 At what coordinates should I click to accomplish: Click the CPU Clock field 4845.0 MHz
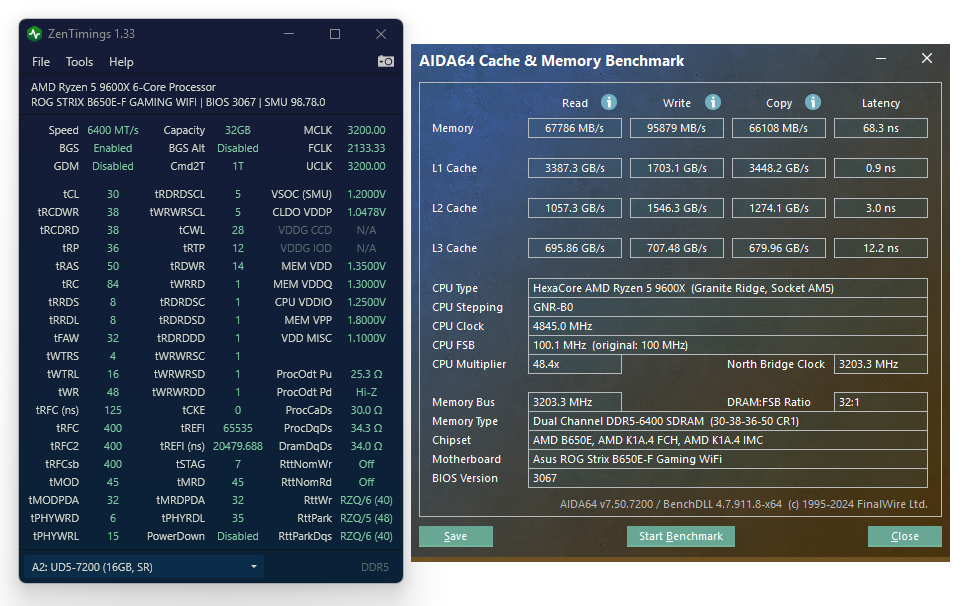[728, 326]
